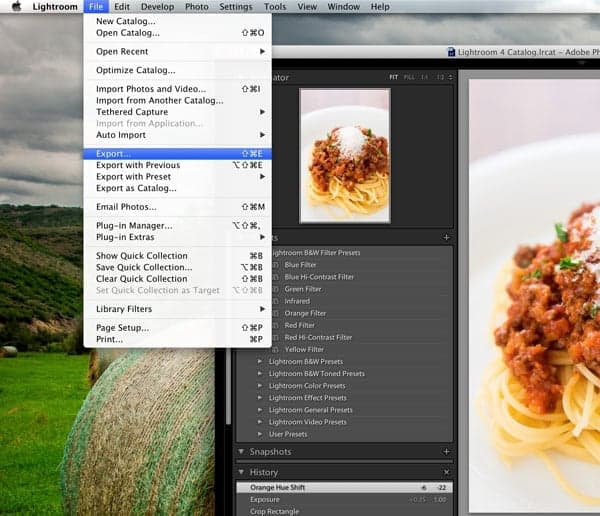Open the View menu

coord(307,7)
